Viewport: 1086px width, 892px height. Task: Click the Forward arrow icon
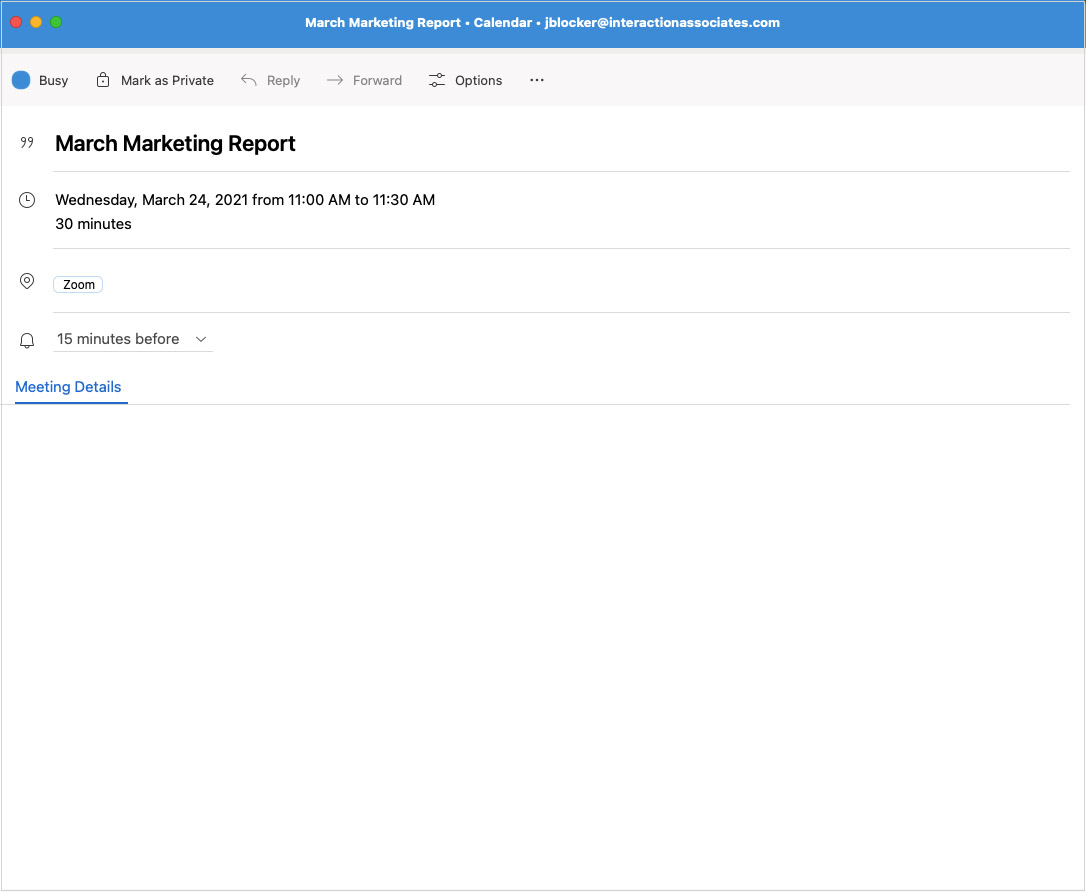click(335, 80)
